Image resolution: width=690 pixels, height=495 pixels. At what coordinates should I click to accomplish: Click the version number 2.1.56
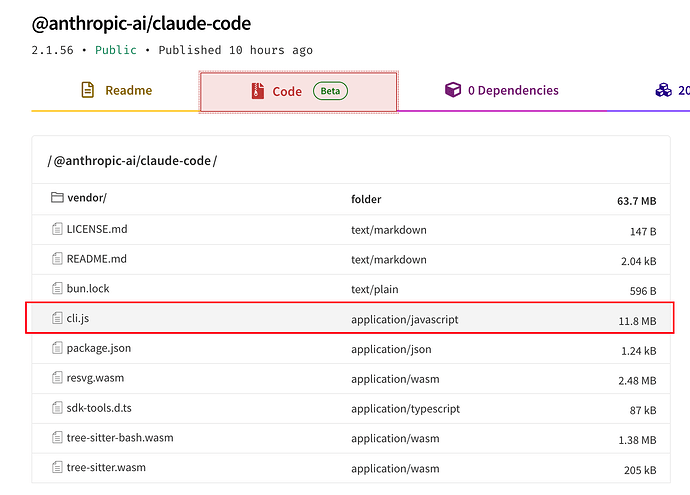click(x=52, y=50)
